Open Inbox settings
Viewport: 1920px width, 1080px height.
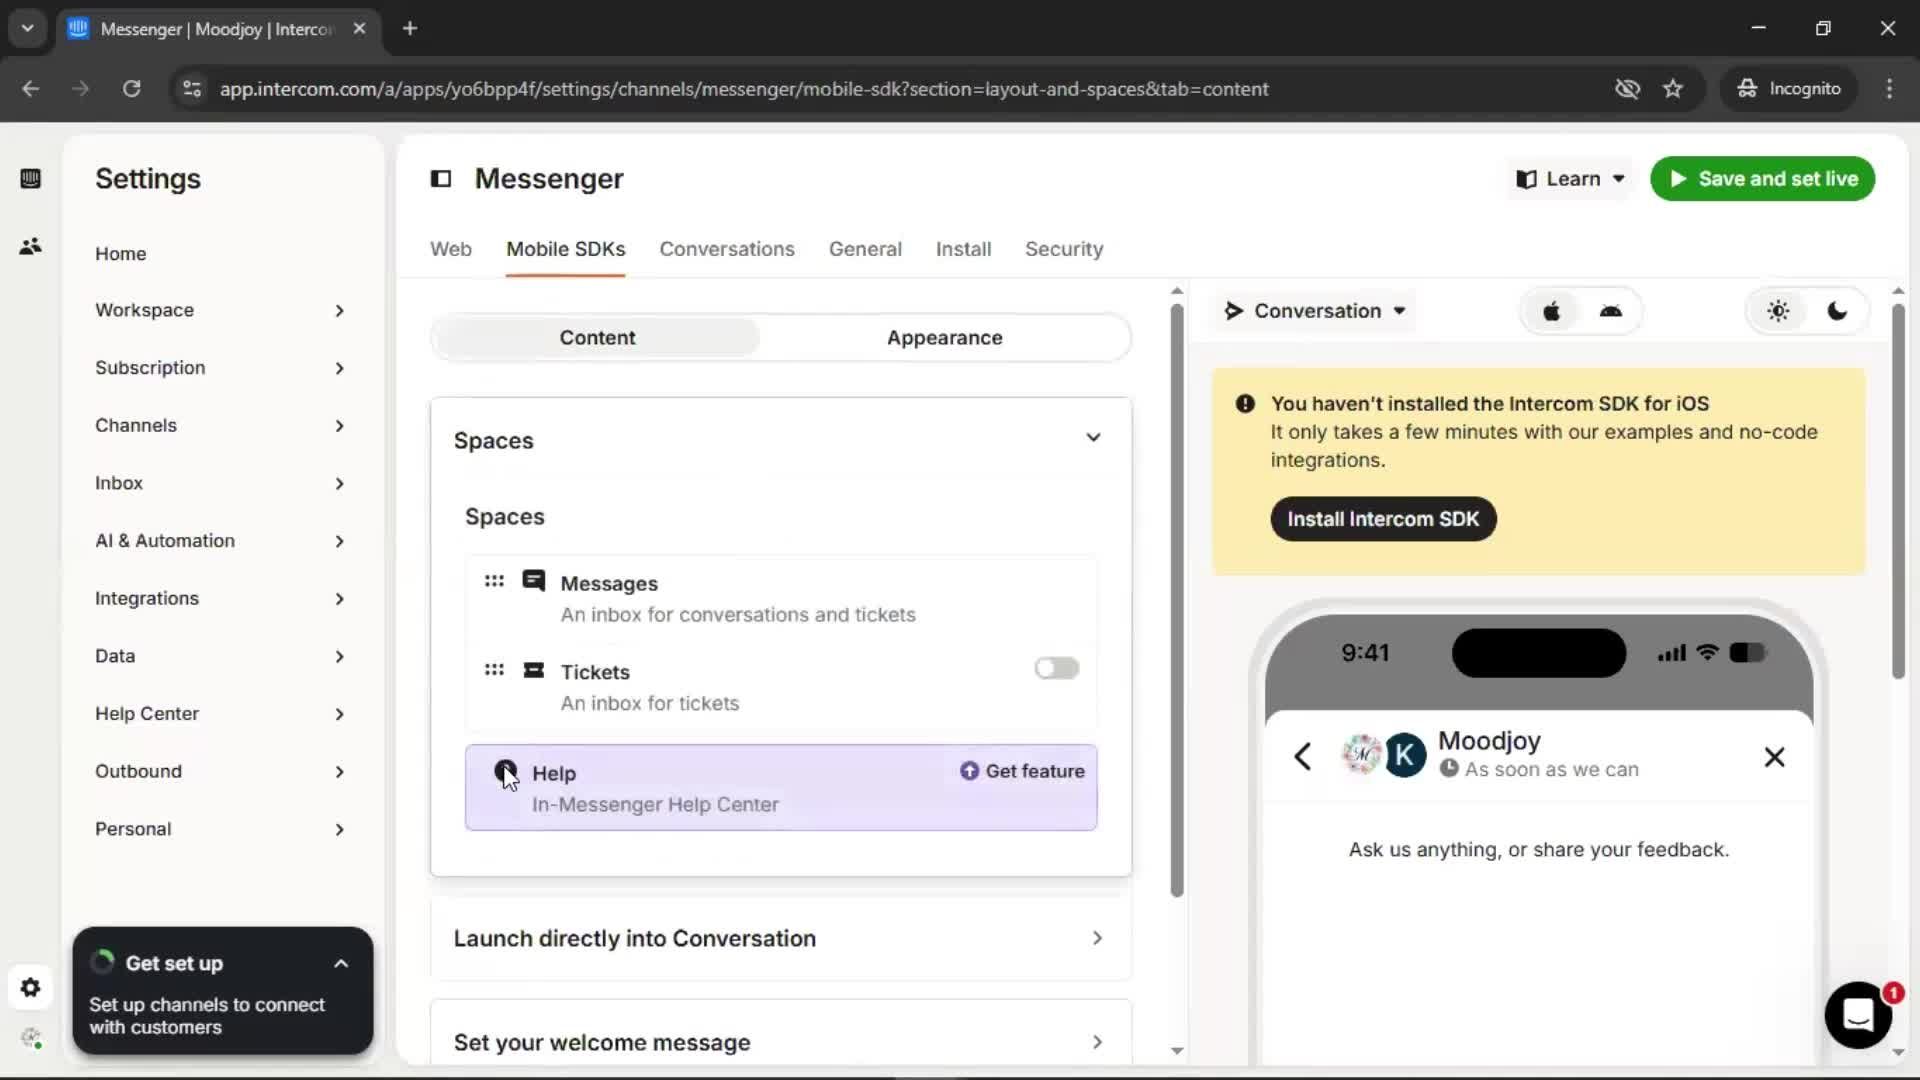point(220,483)
